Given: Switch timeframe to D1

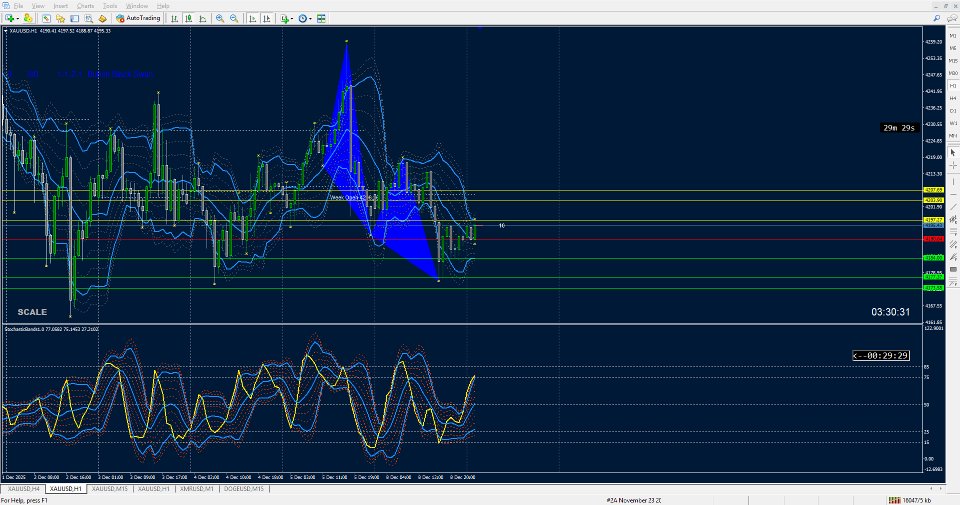Looking at the screenshot, I should point(953,111).
